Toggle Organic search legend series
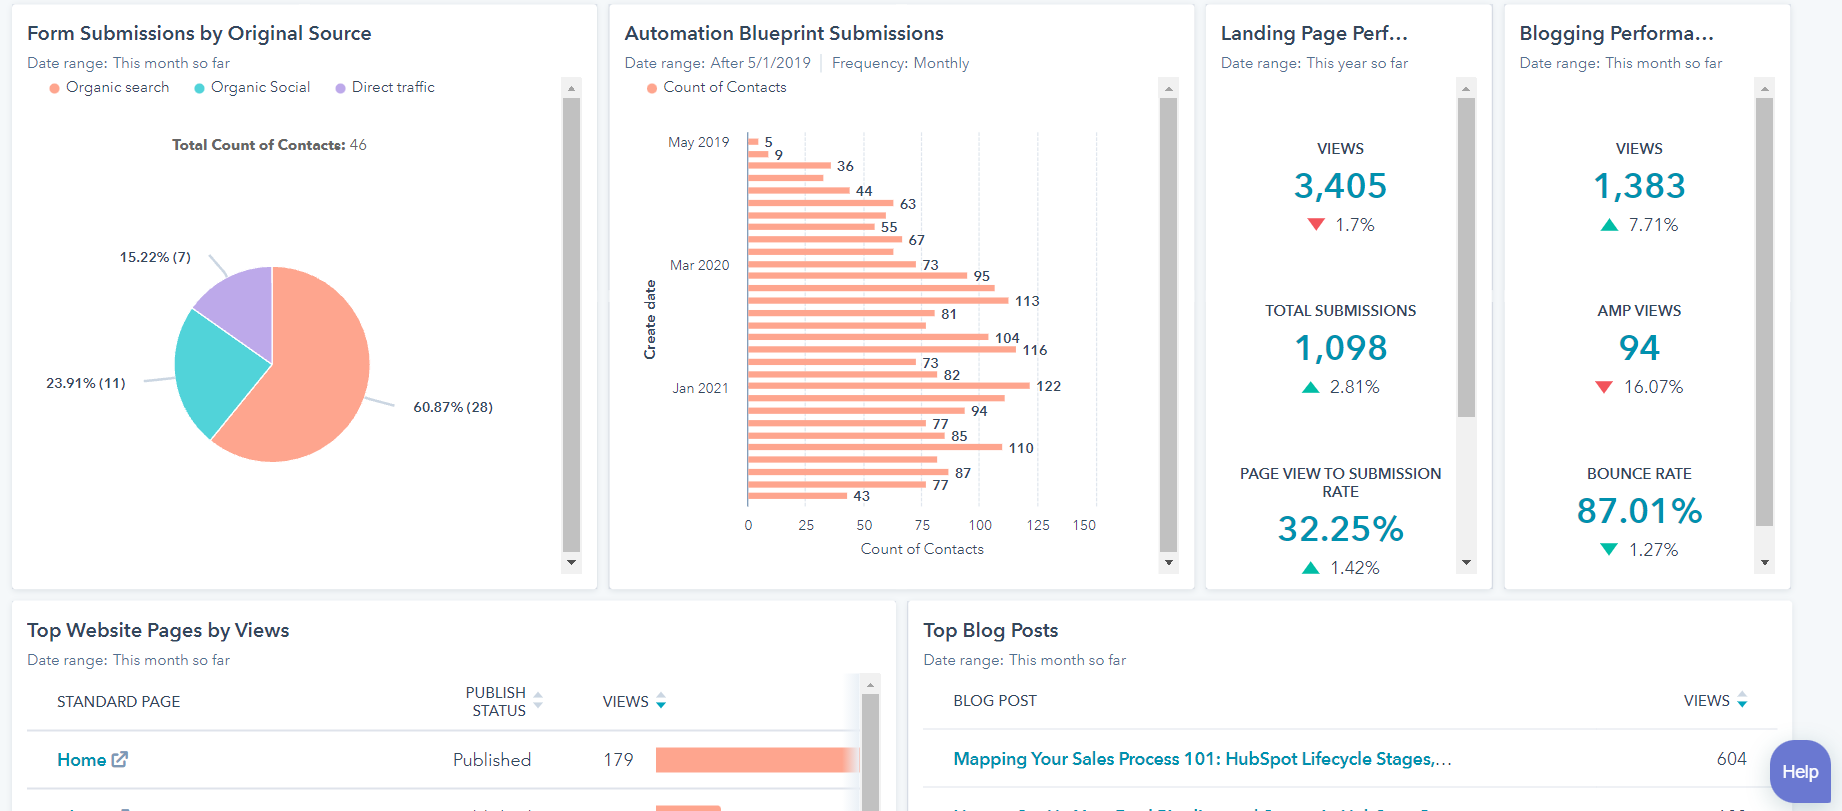1842x811 pixels. [109, 87]
